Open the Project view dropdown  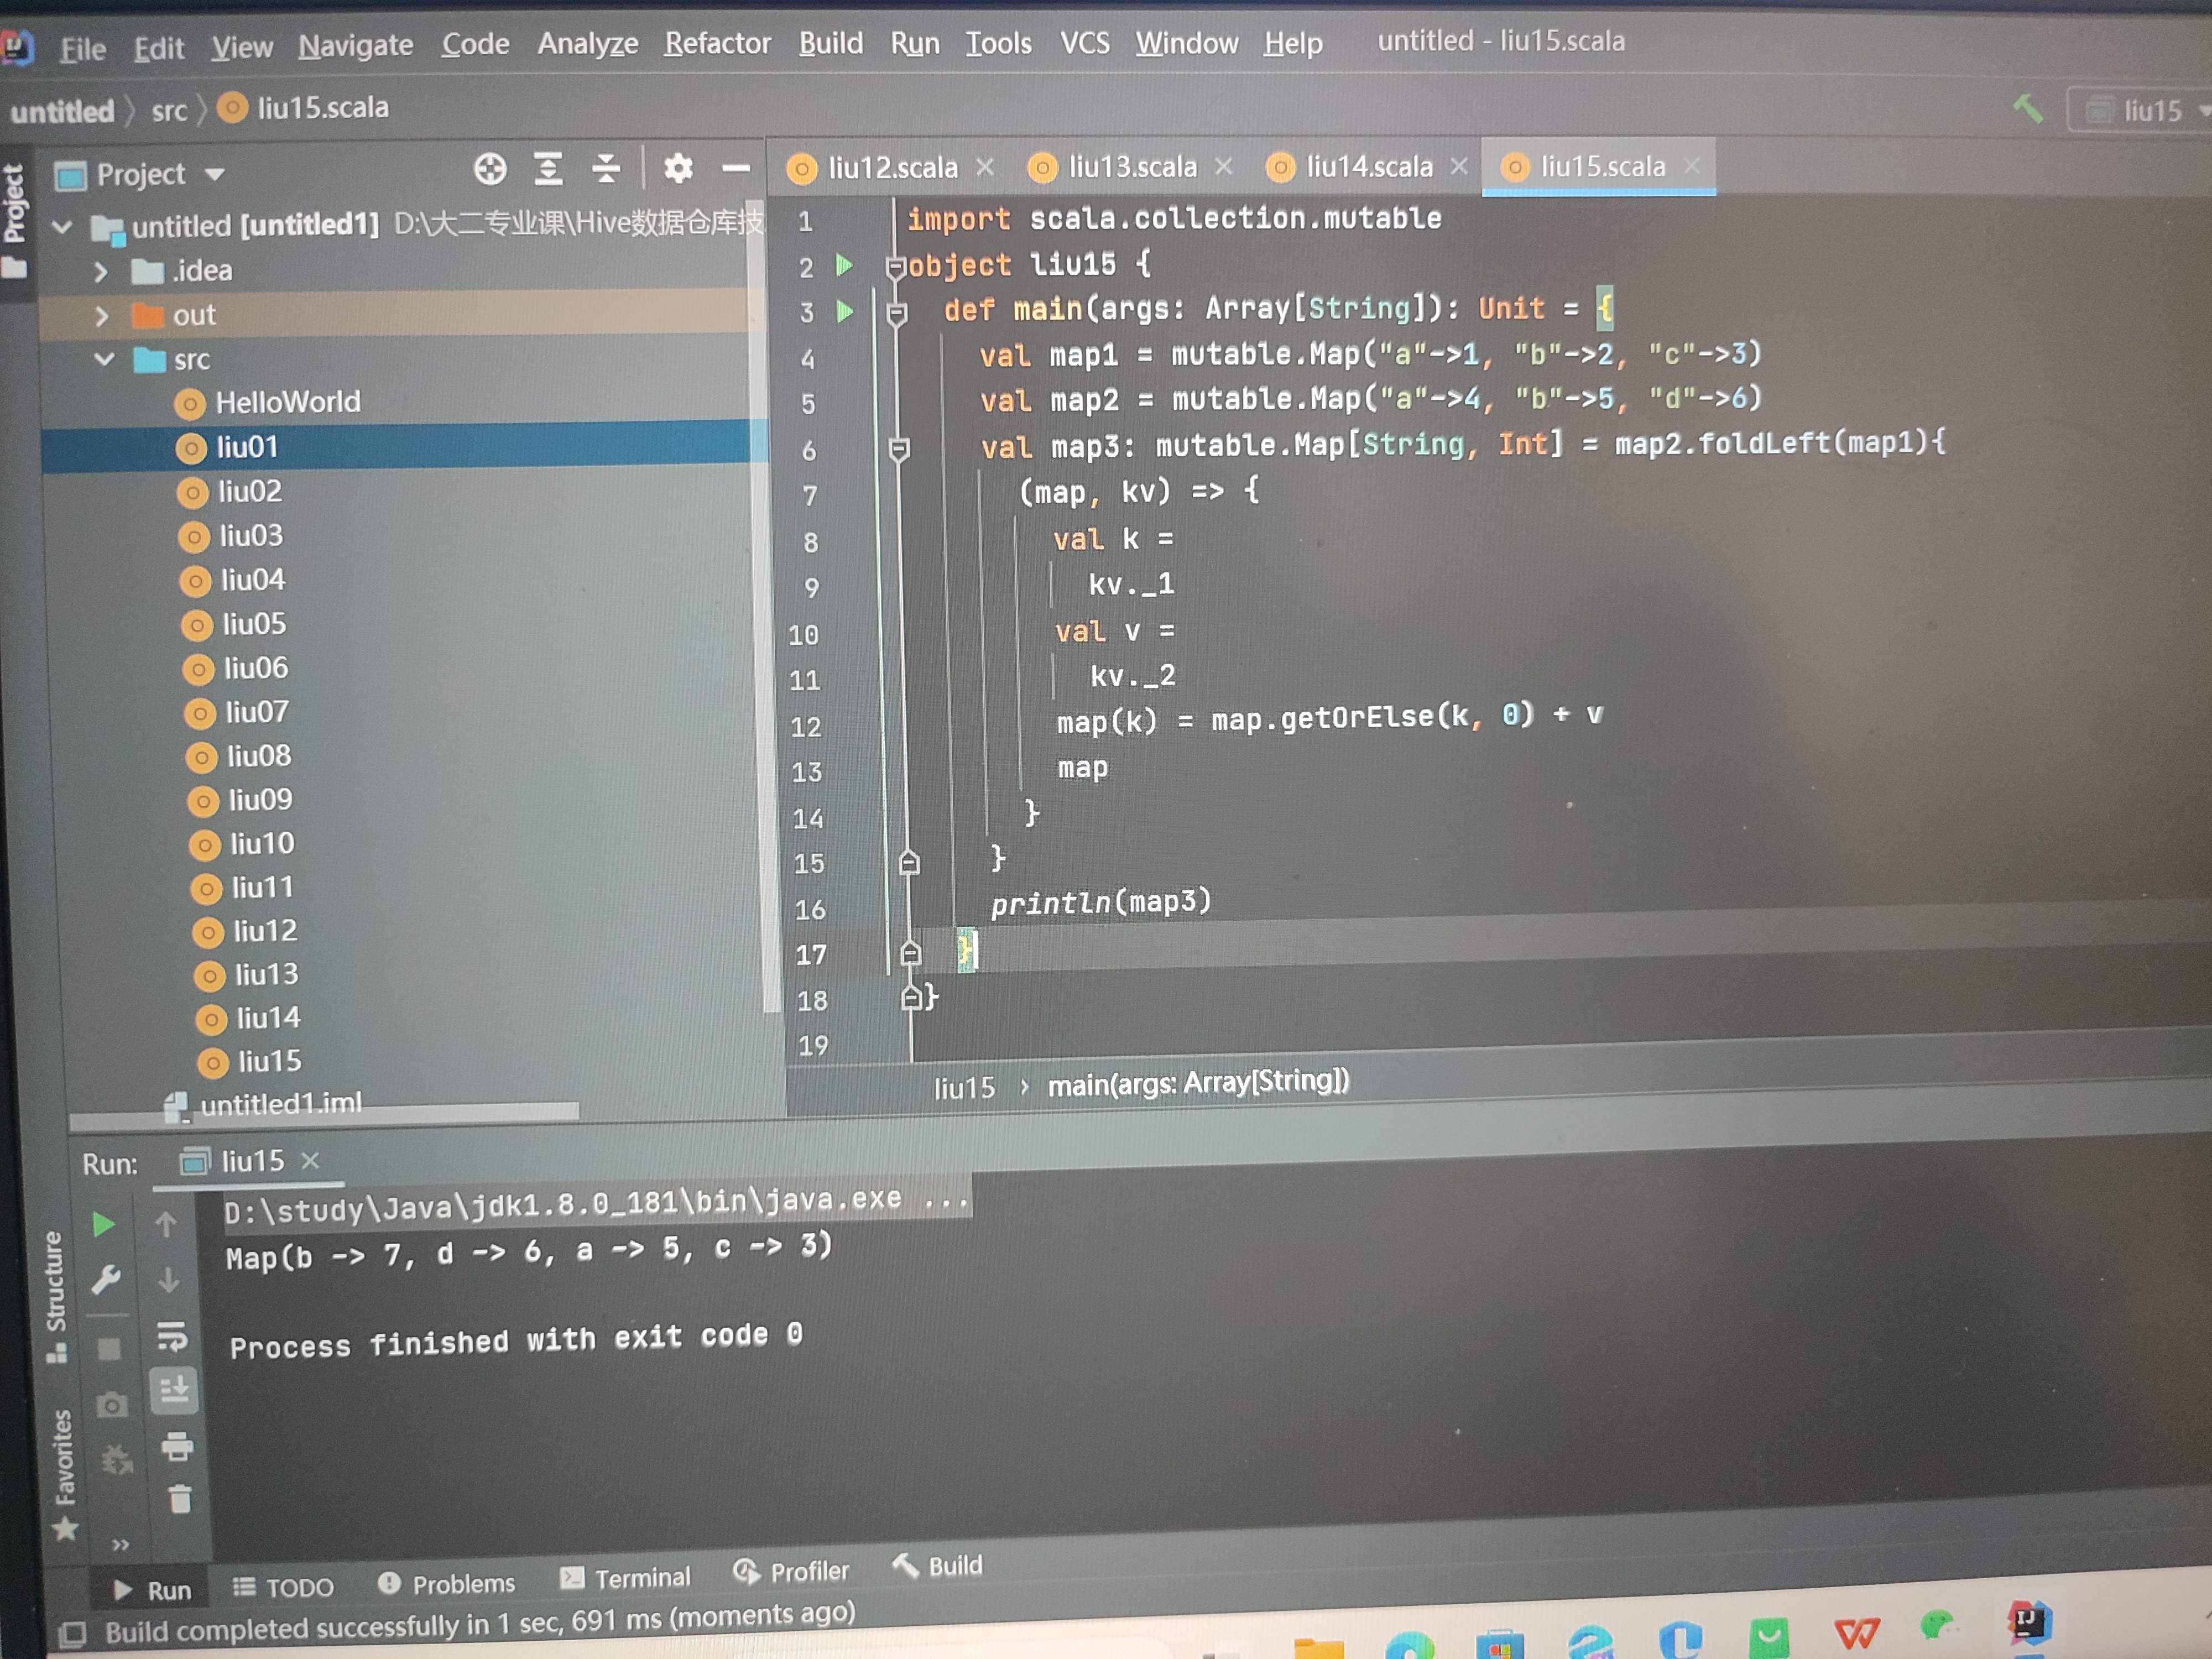pyautogui.click(x=214, y=175)
